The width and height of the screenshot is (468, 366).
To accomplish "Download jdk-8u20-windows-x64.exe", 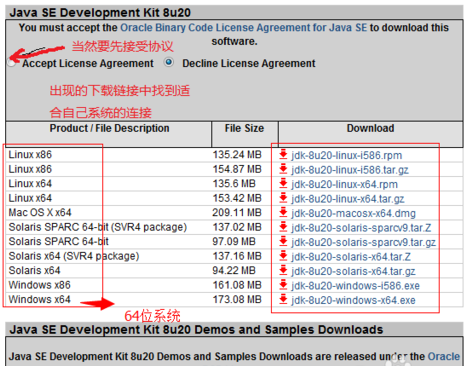I will 353,300.
